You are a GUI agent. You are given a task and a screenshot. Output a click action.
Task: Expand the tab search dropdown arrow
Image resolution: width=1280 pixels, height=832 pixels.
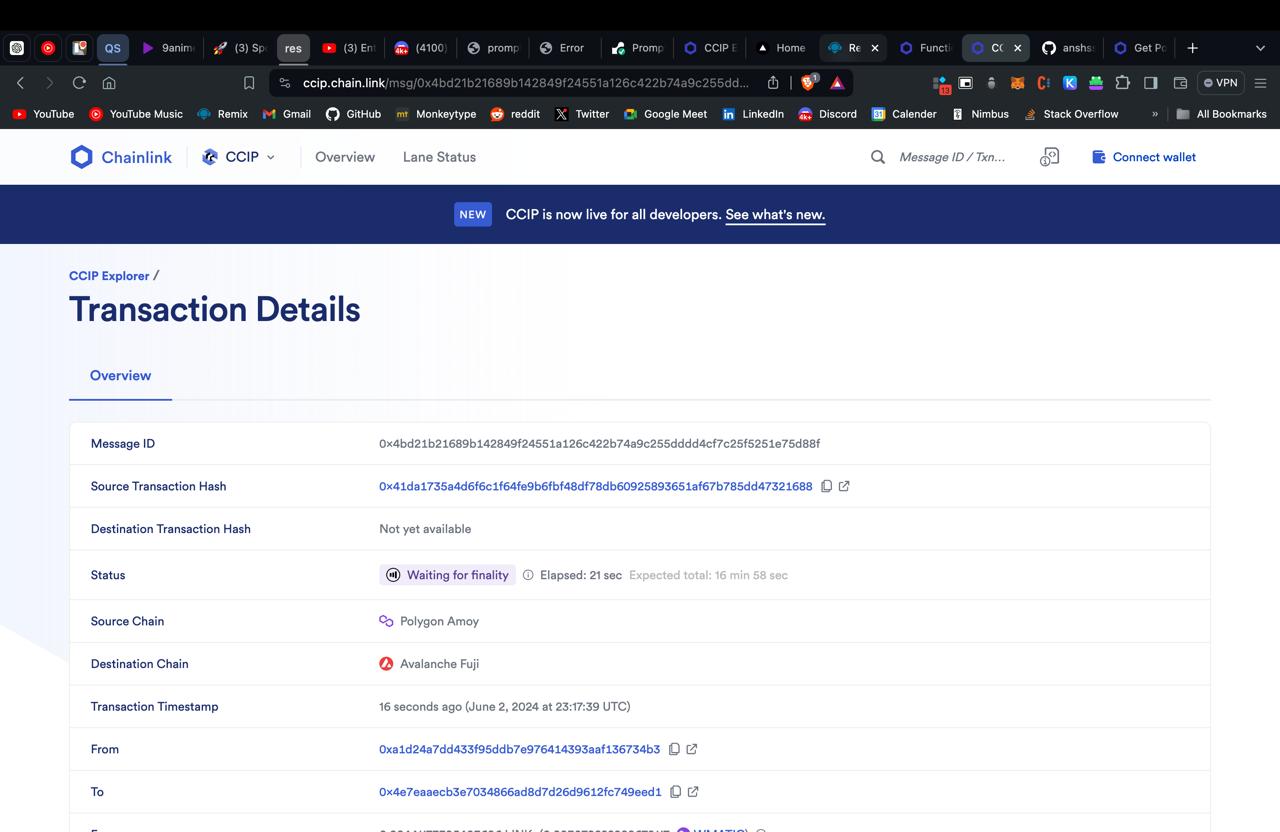(x=1260, y=48)
